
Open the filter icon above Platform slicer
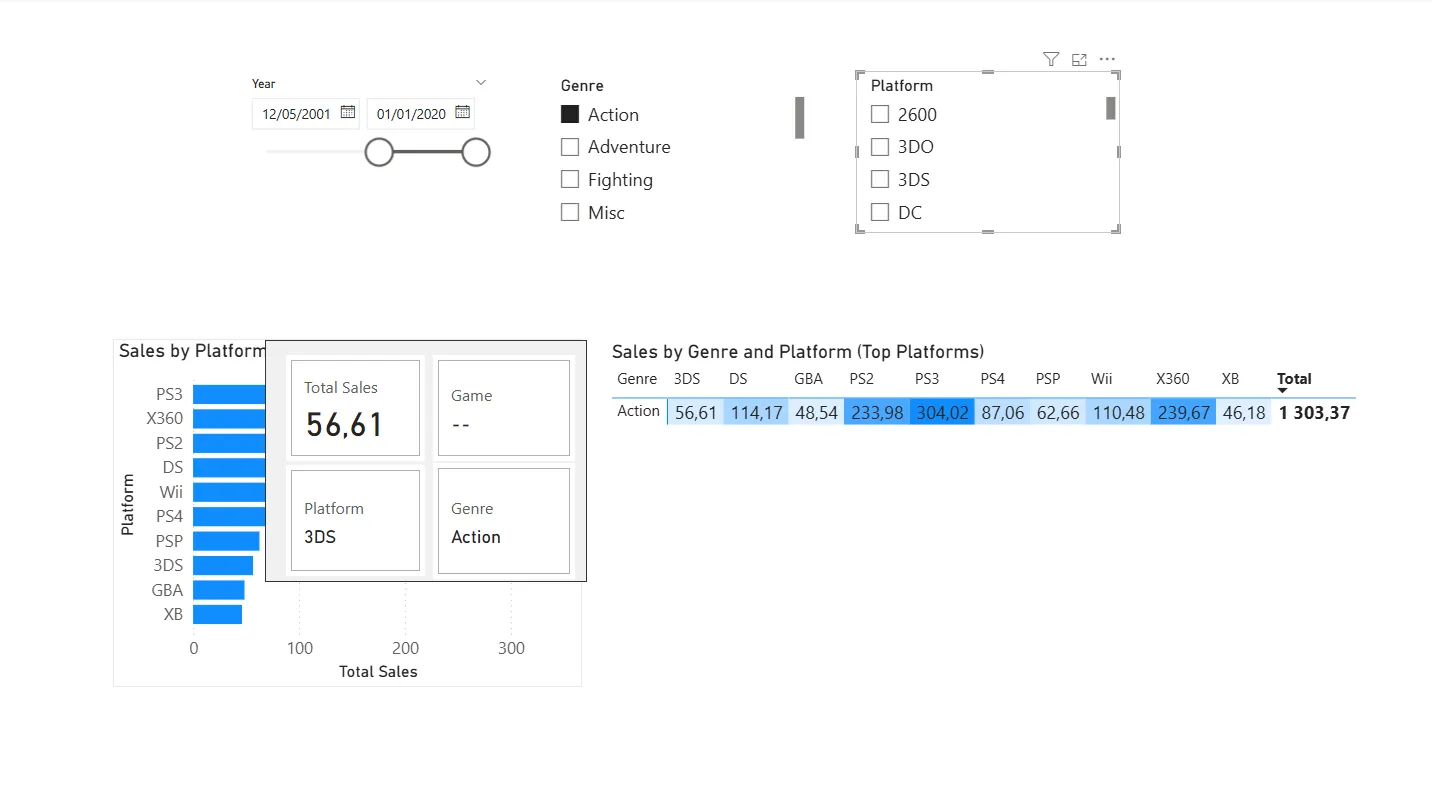pos(1050,60)
